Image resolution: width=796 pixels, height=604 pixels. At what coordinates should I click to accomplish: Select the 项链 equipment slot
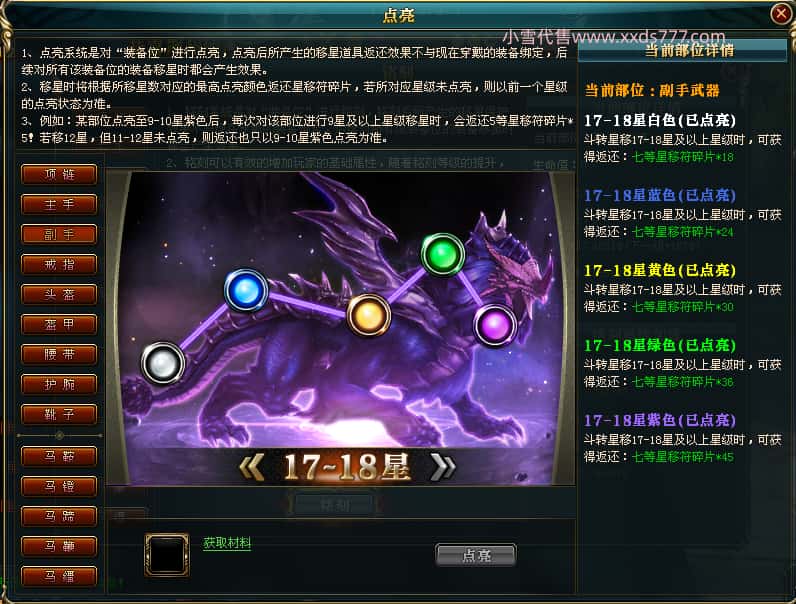[59, 174]
